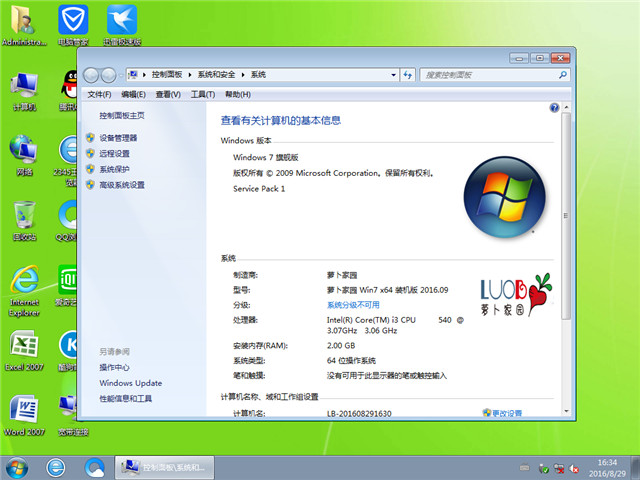Click the control panel icon in address bar
This screenshot has width=640, height=480.
[x=133, y=75]
